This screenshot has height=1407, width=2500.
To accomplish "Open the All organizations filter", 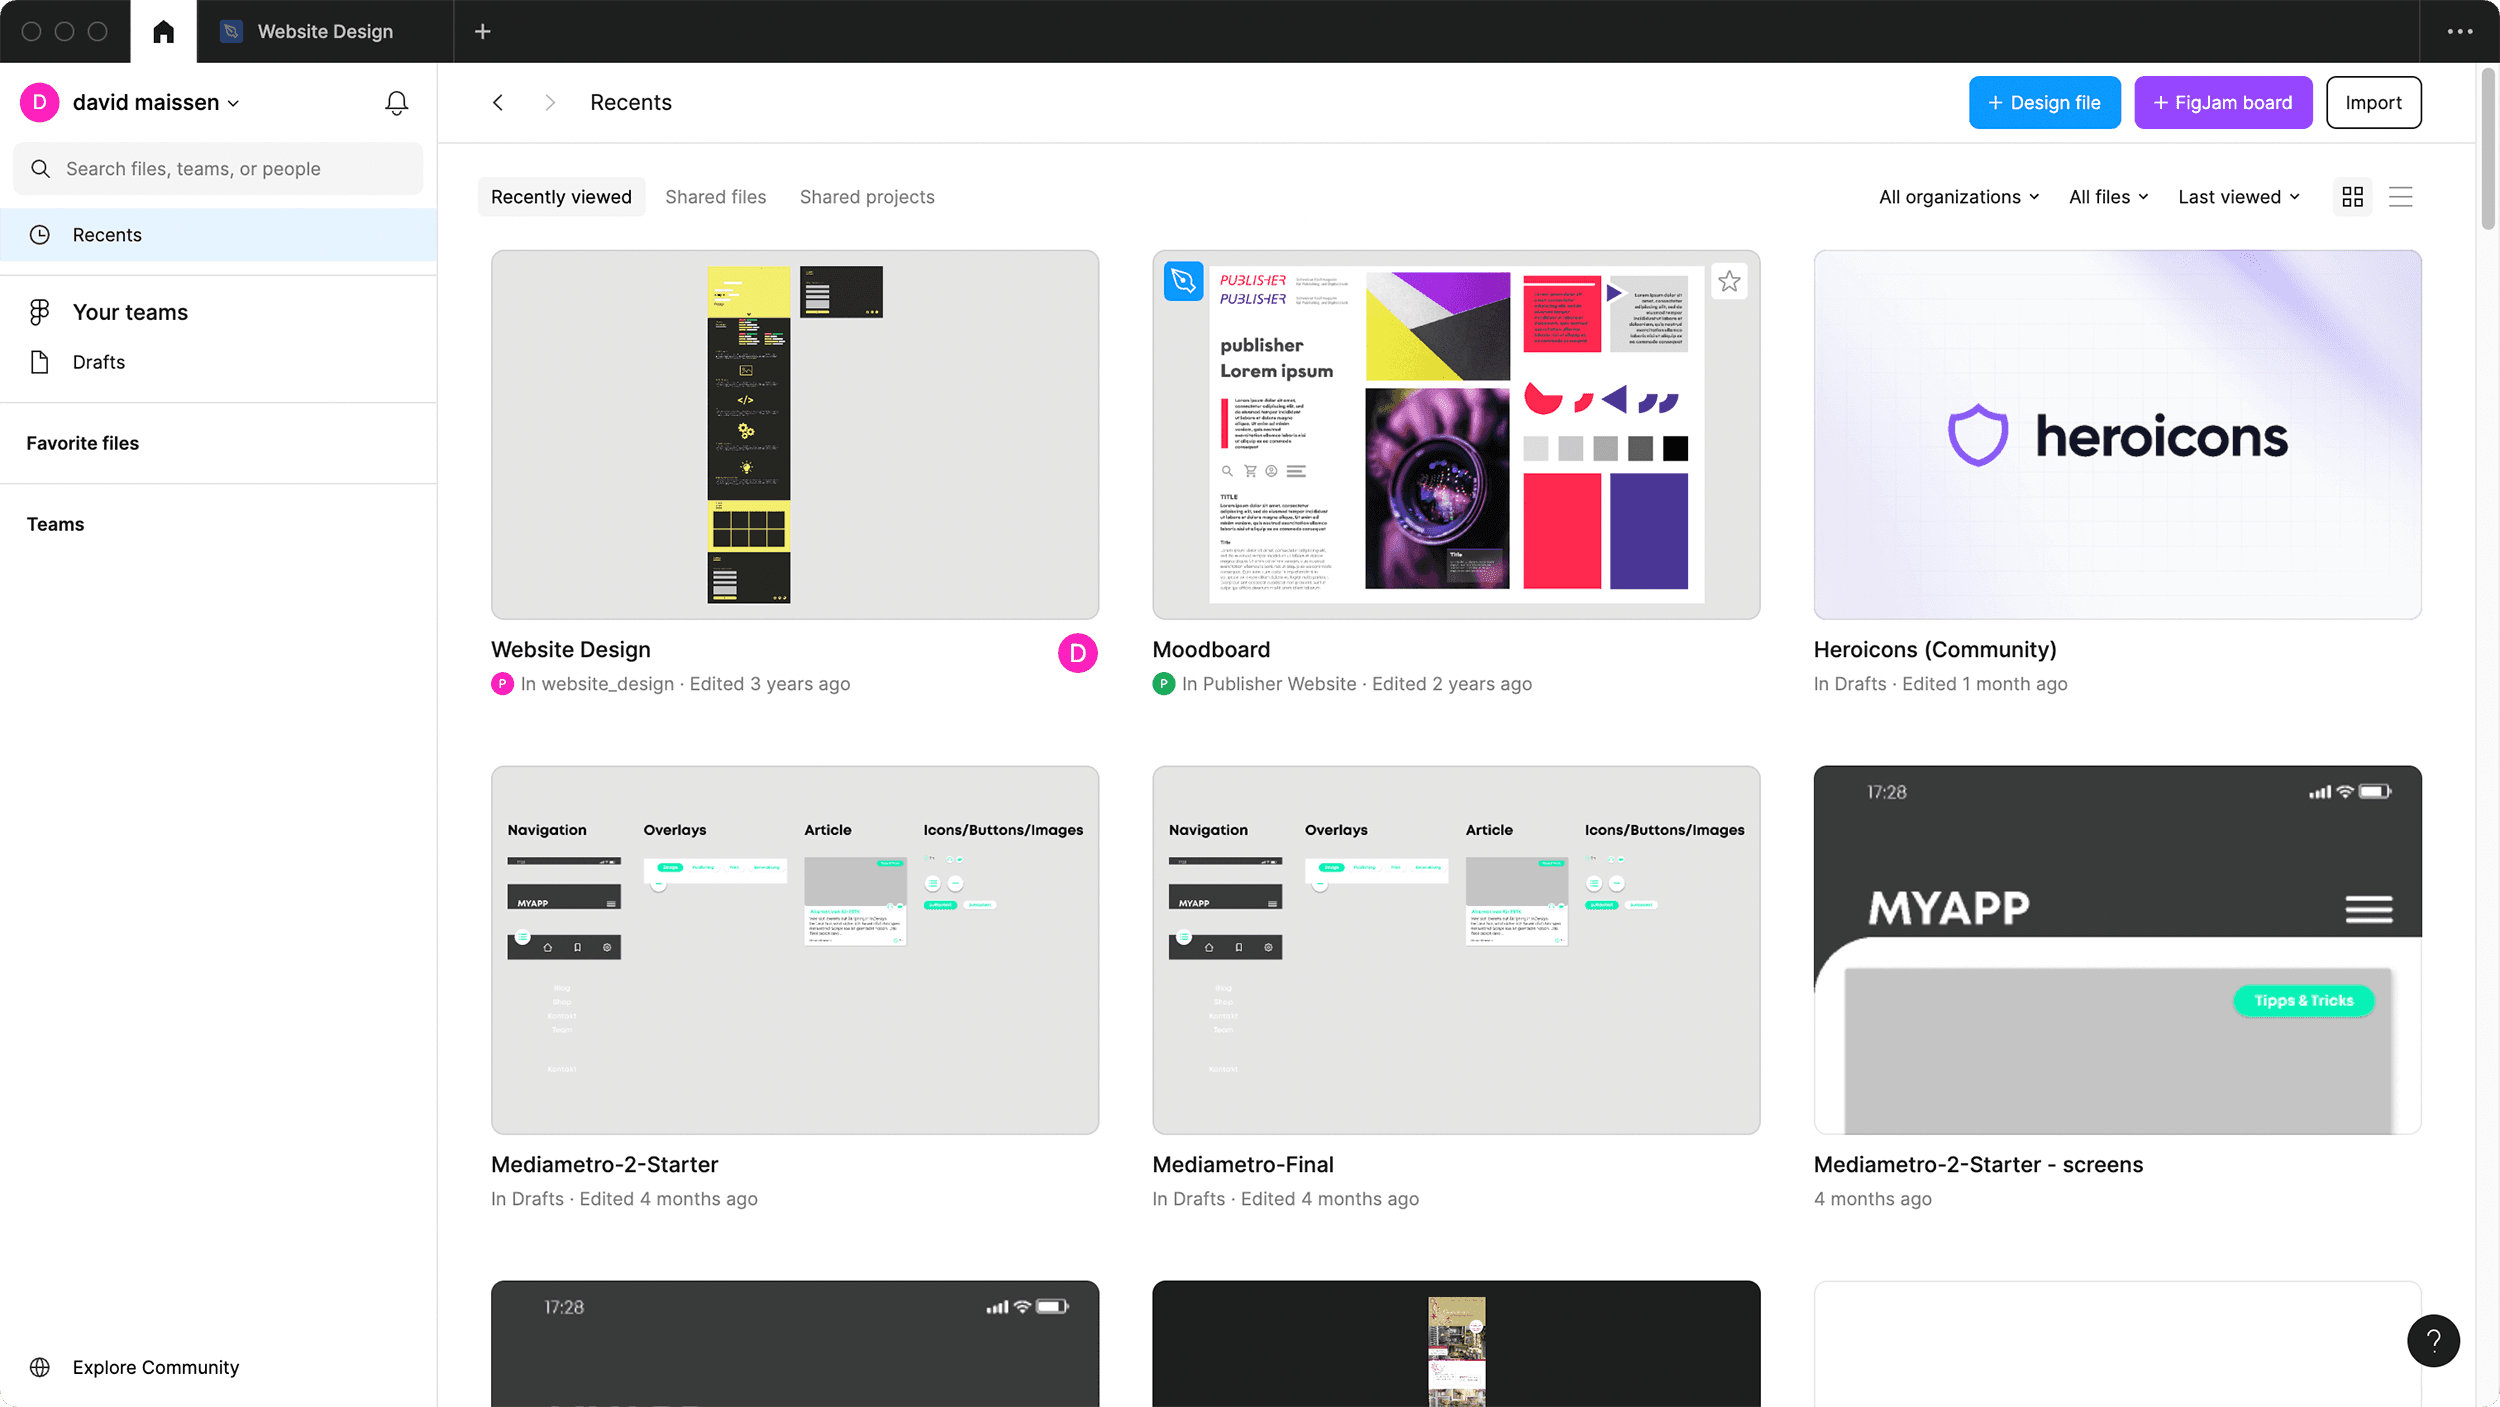I will tap(1959, 197).
